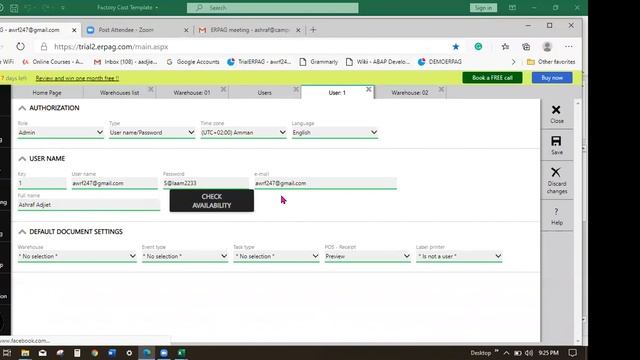
Task: Open Favorites list icon in Edge toolbar
Action: (x=505, y=47)
